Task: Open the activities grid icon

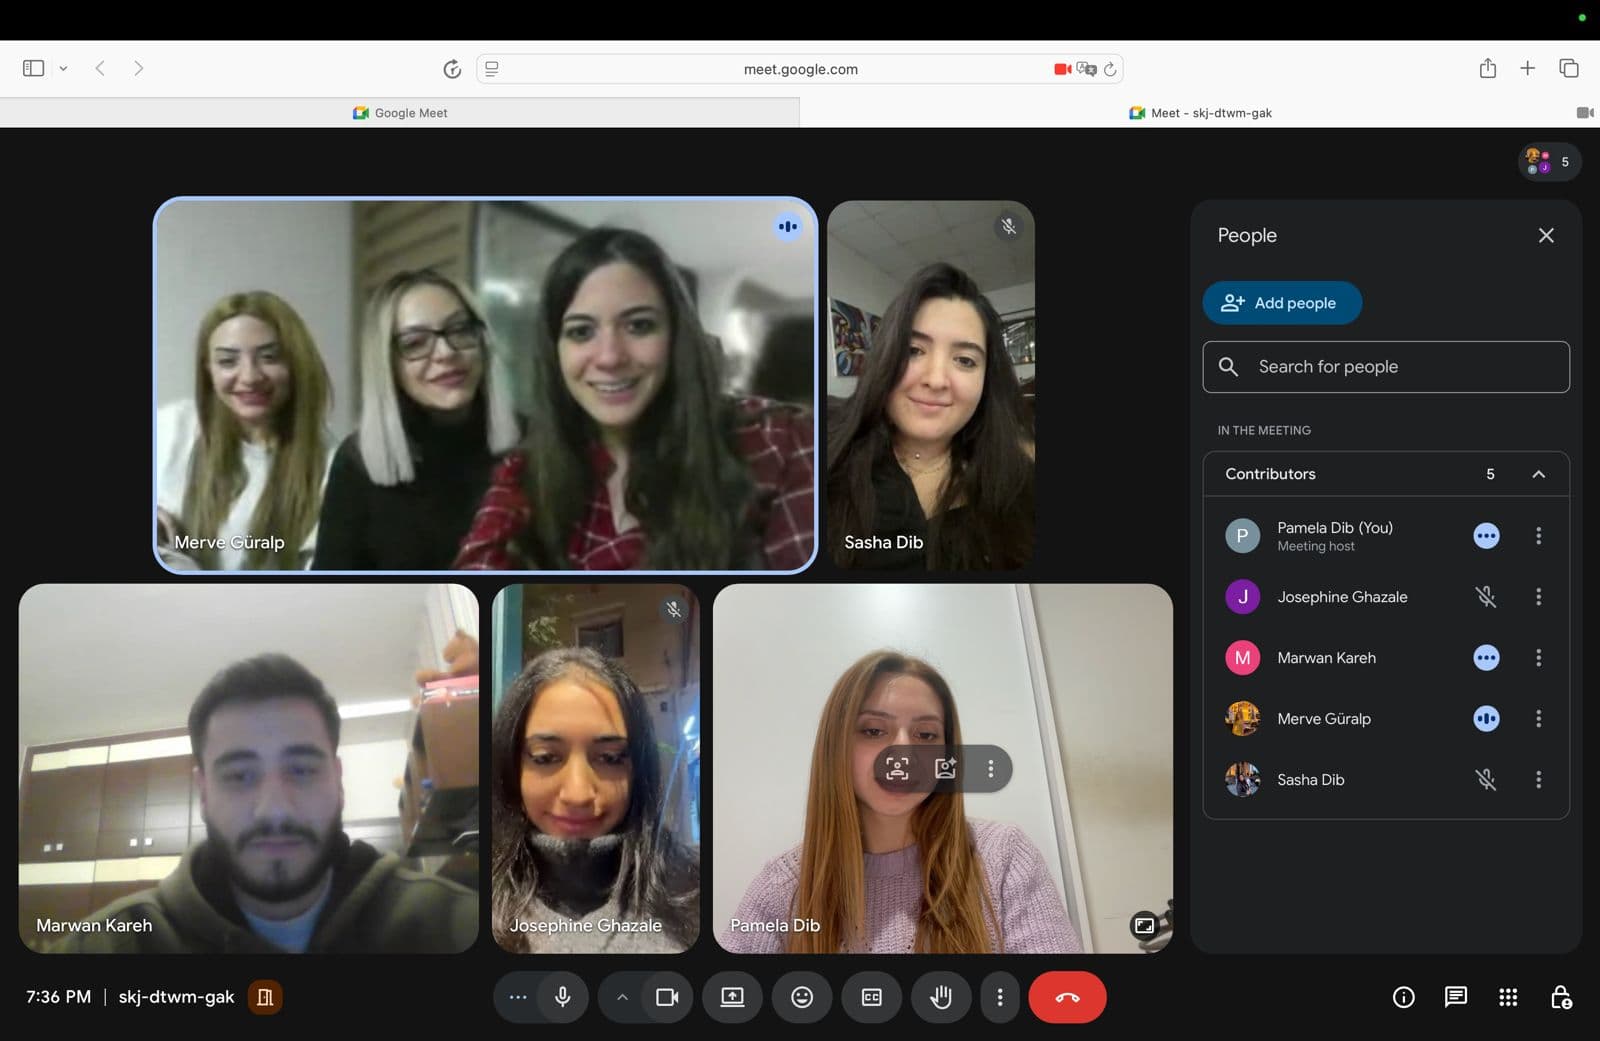Action: [1508, 997]
